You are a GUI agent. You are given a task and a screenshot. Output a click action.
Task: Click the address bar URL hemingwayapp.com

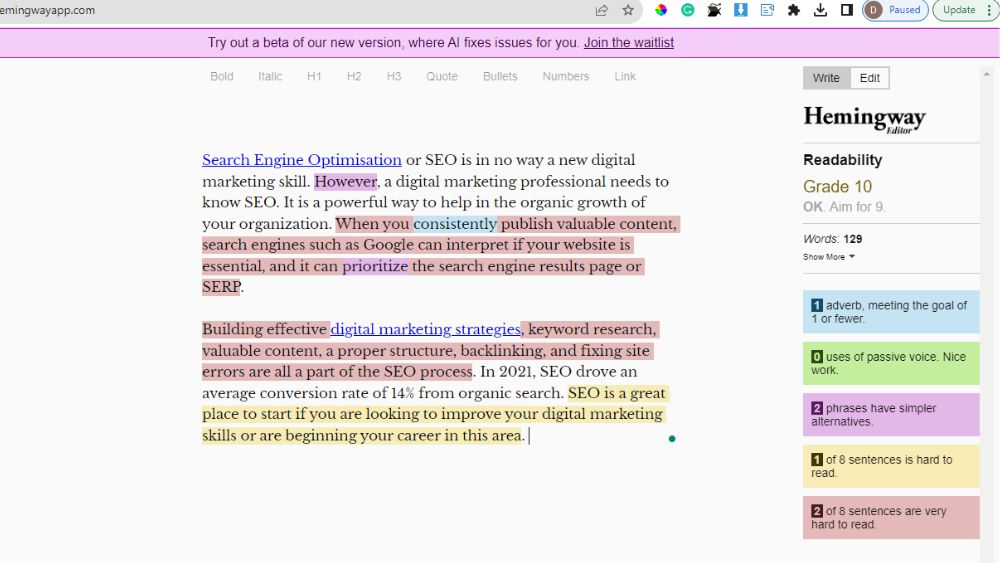click(x=48, y=10)
